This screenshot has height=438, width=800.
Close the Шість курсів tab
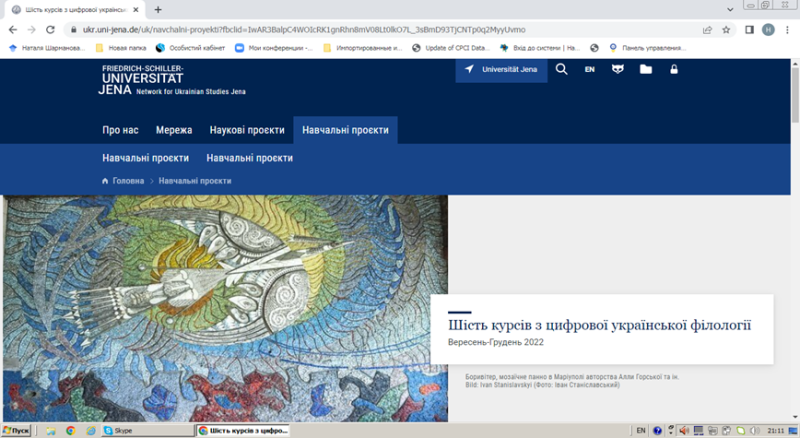(136, 10)
